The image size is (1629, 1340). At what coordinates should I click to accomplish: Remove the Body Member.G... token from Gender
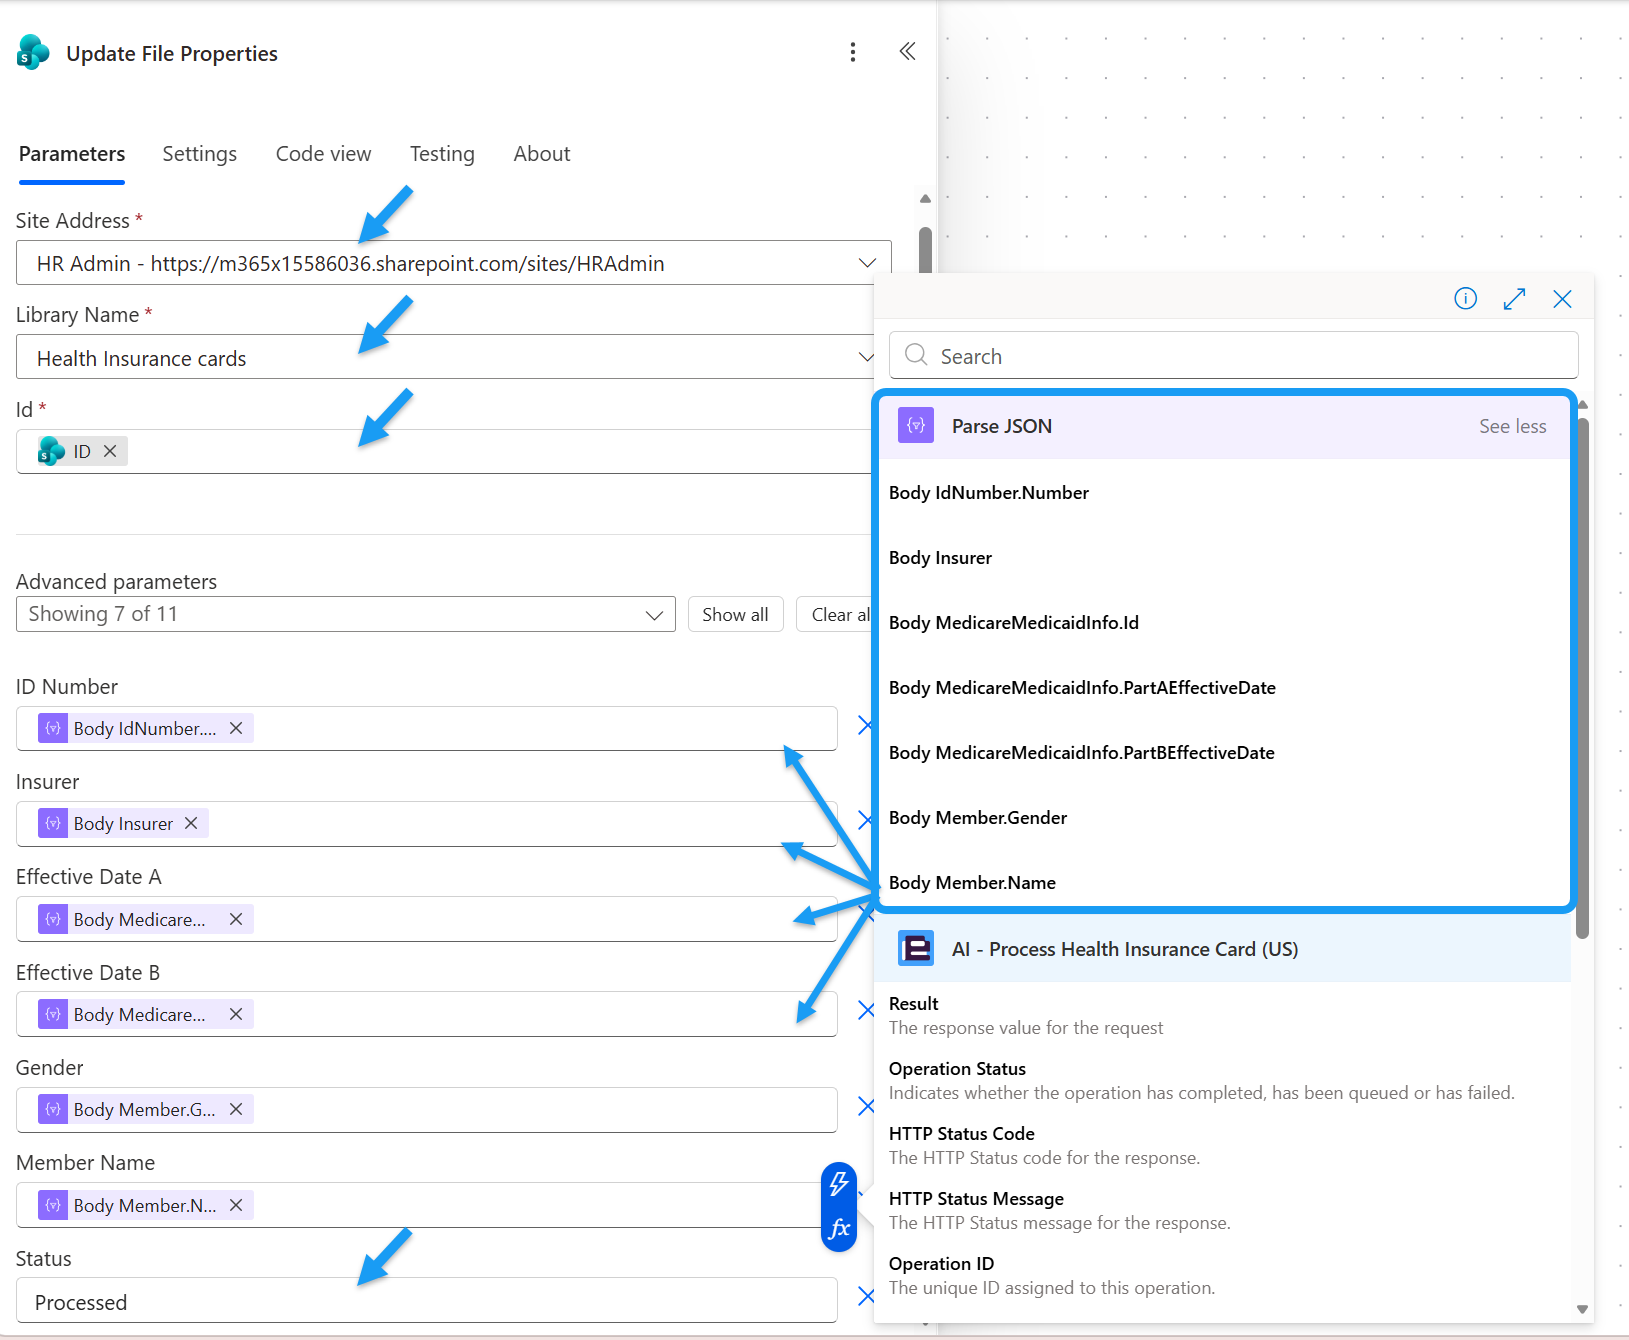[236, 1109]
